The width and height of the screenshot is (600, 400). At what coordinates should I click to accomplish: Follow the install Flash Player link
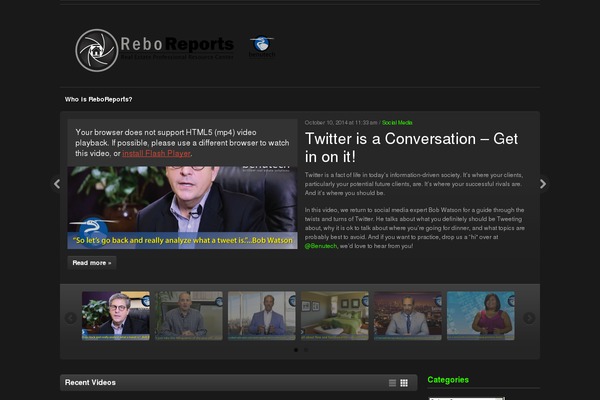[x=156, y=153]
